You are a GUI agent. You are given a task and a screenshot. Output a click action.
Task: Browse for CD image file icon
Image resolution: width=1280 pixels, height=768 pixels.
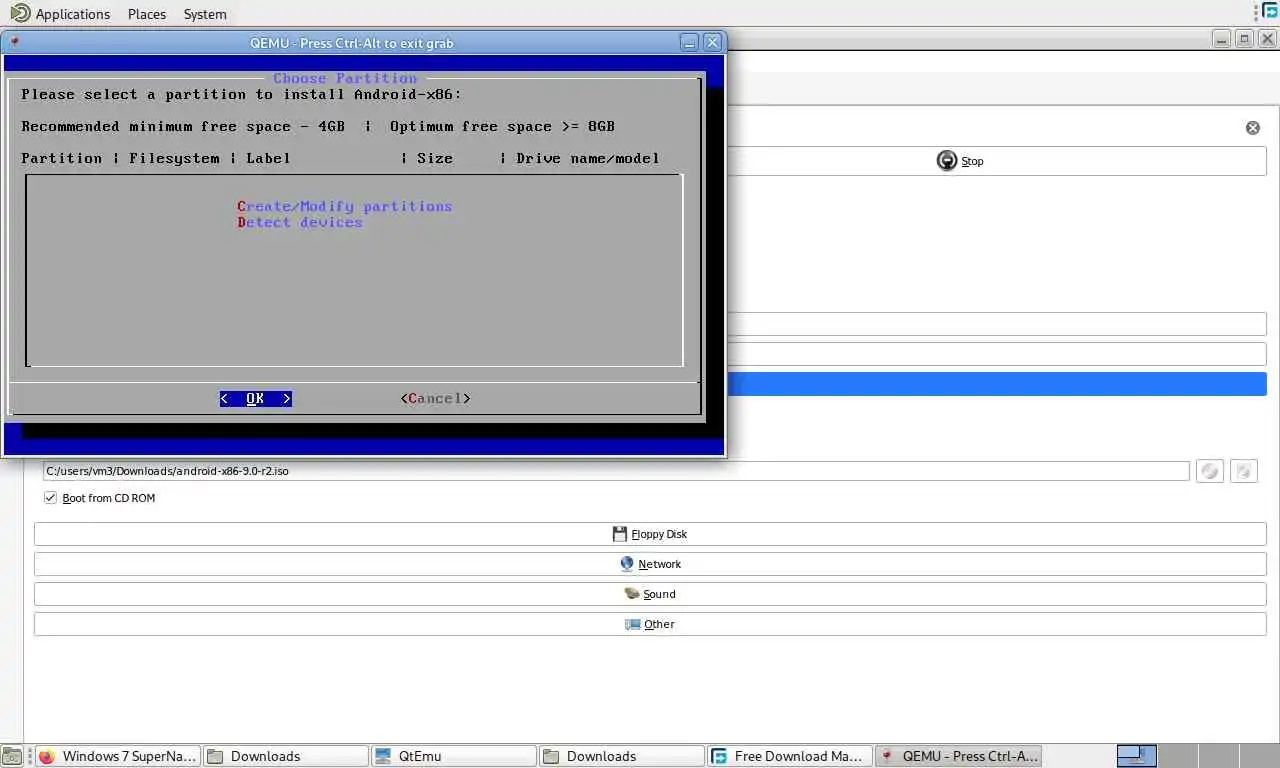click(1210, 471)
